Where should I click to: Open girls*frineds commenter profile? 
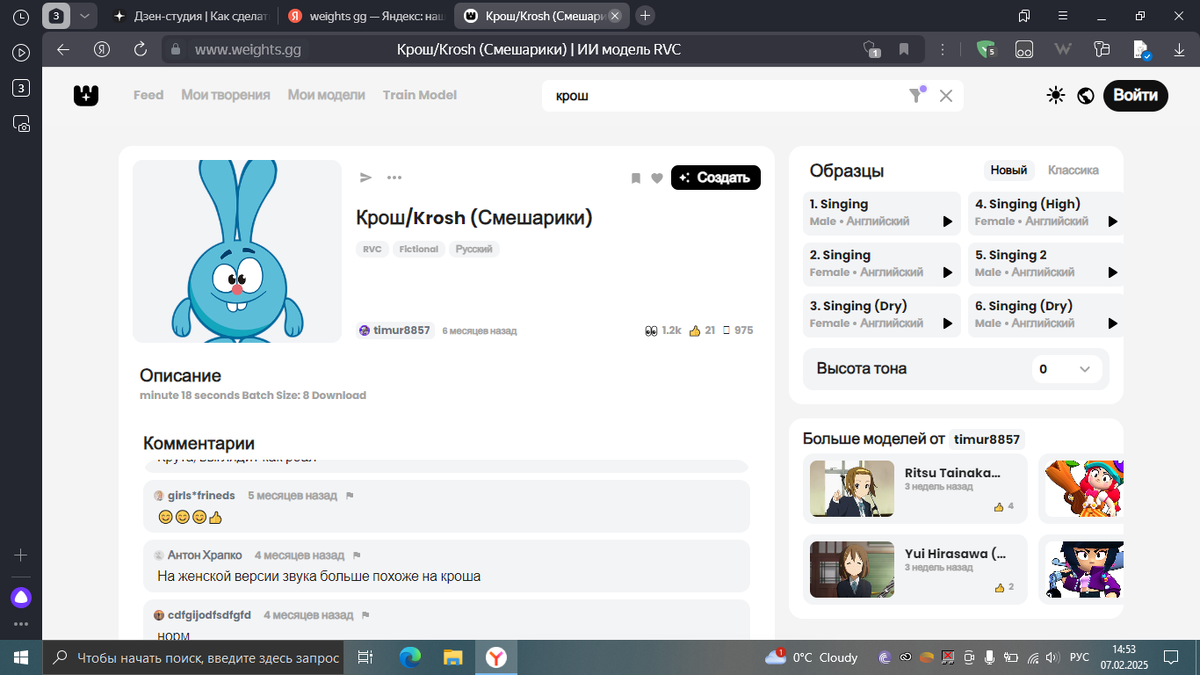201,495
